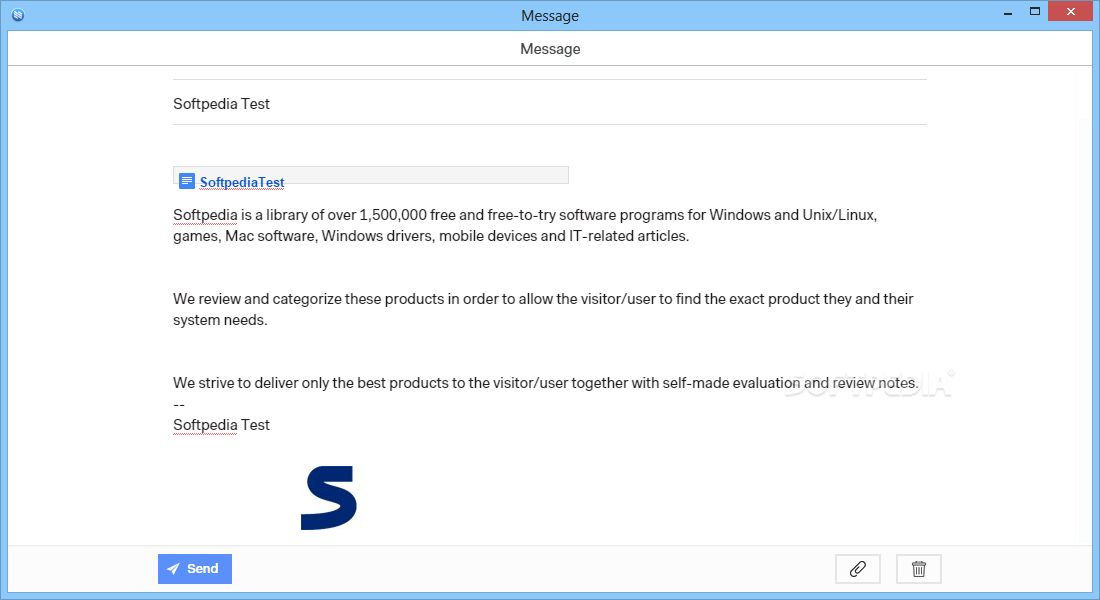The width and height of the screenshot is (1100, 600).
Task: Discard the draft with trash icon
Action: click(918, 568)
